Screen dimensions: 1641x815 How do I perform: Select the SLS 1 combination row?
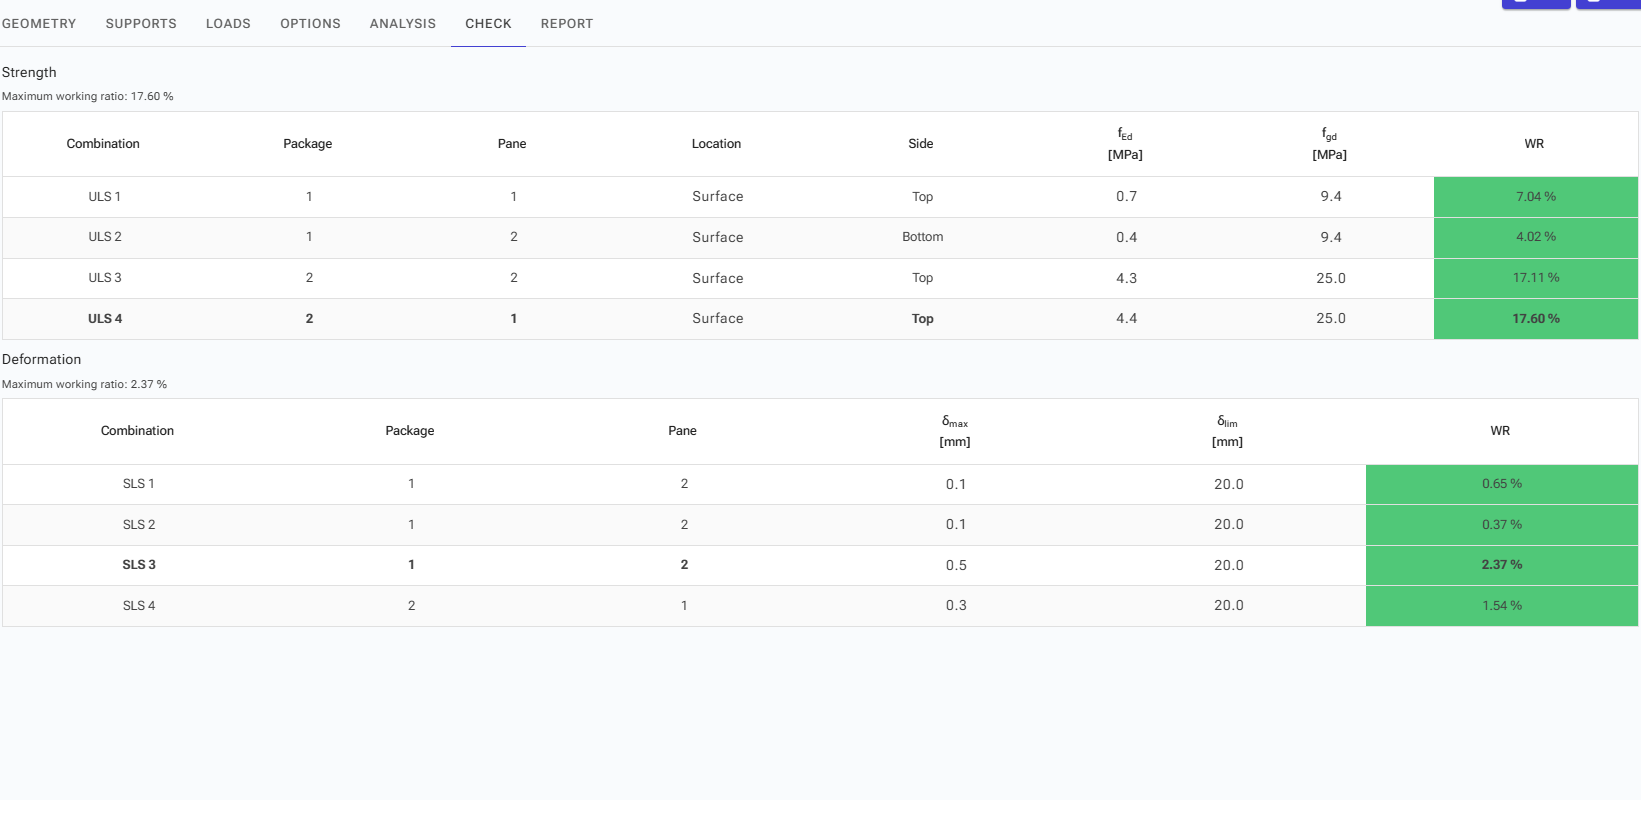click(x=139, y=484)
